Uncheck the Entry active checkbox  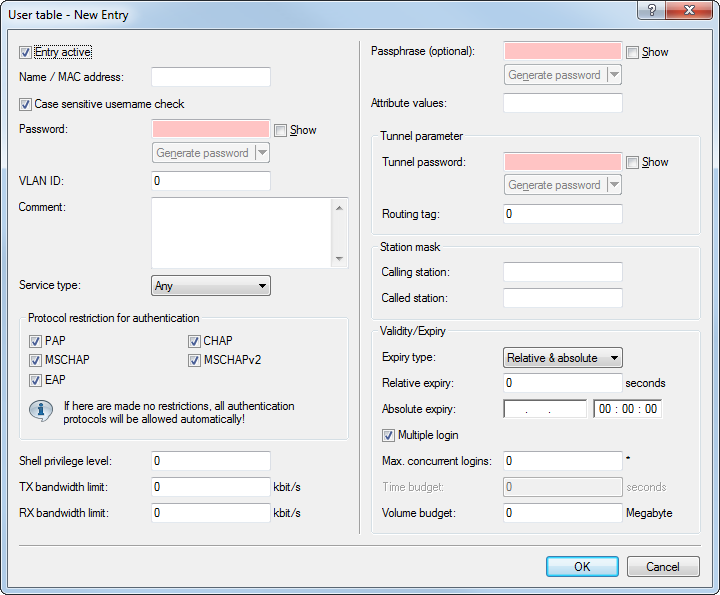coord(26,51)
